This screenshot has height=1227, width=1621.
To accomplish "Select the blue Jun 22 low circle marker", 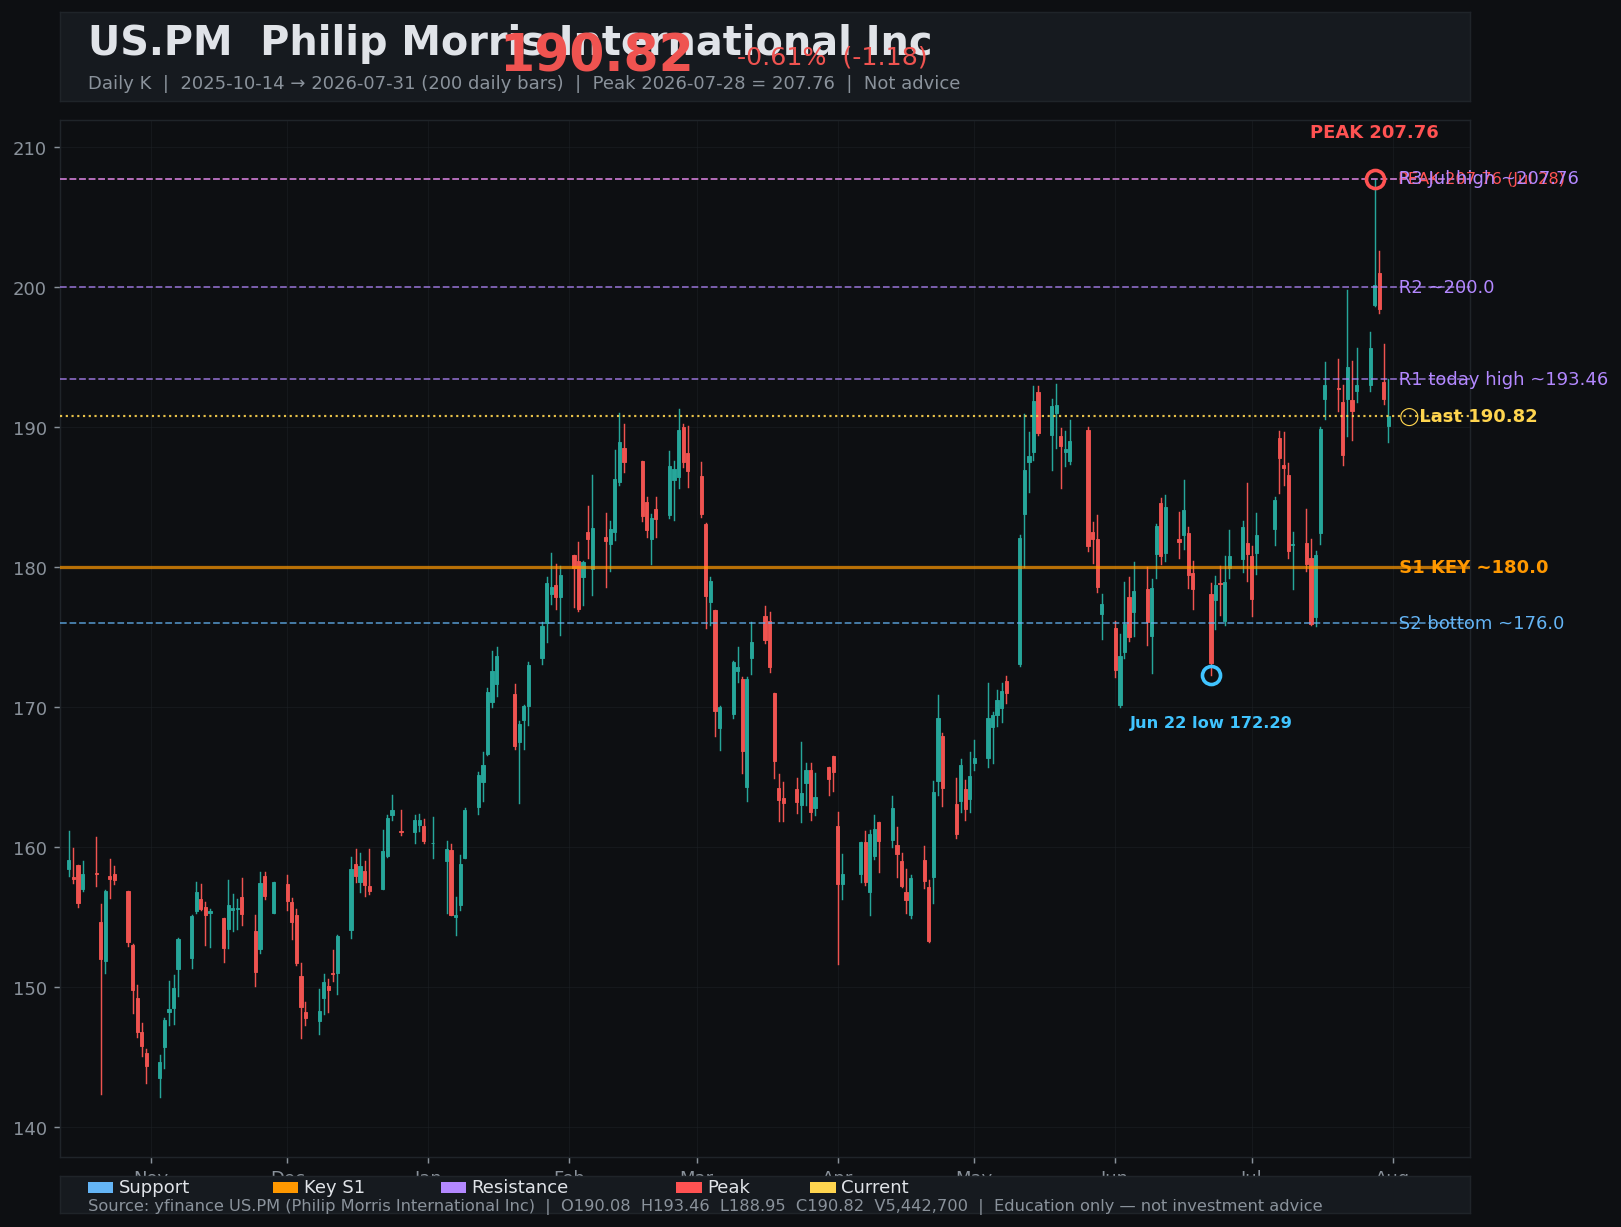I will tap(1211, 676).
